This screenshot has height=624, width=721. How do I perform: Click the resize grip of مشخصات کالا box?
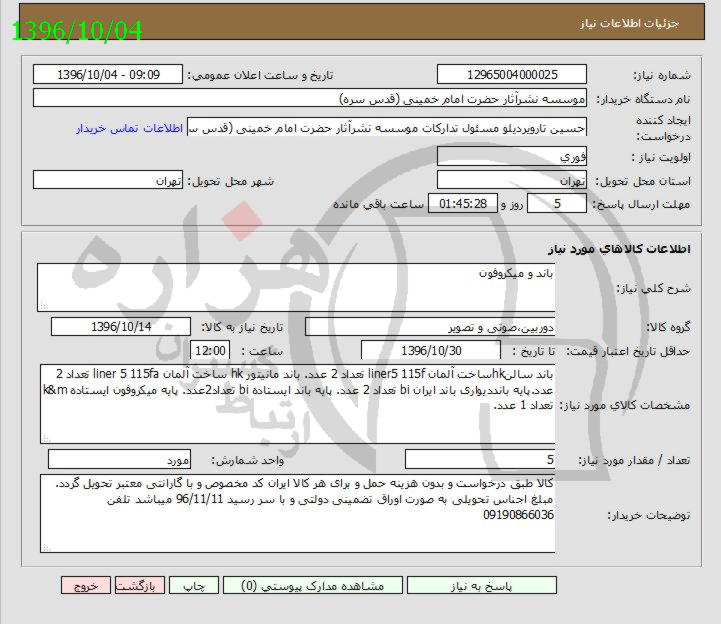coord(46,438)
